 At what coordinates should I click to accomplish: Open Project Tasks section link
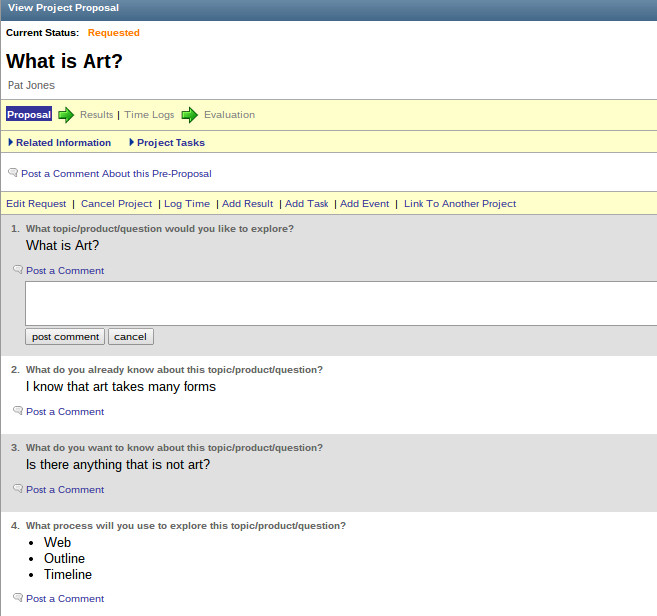tap(171, 143)
